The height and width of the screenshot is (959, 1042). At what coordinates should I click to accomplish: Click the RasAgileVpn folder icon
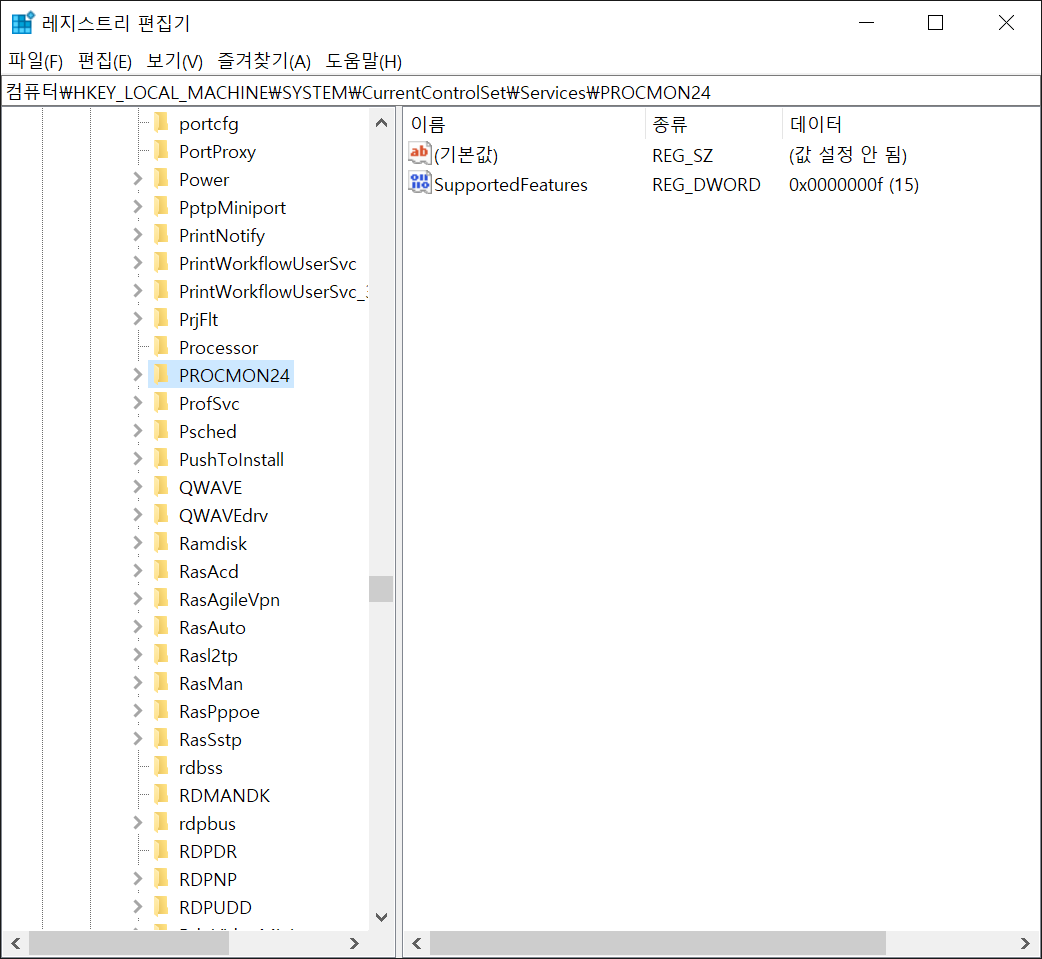click(161, 599)
